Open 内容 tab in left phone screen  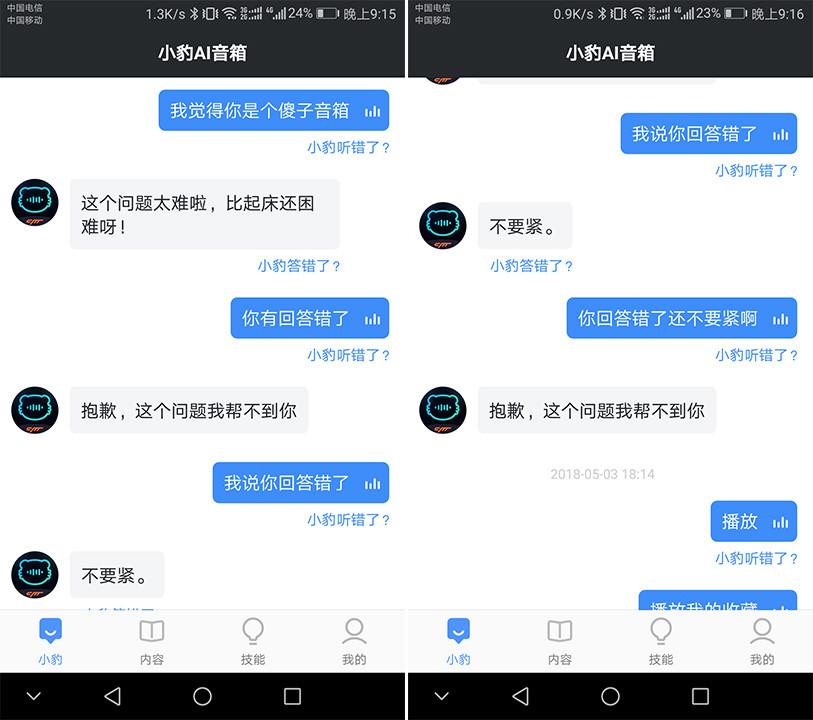pyautogui.click(x=151, y=642)
